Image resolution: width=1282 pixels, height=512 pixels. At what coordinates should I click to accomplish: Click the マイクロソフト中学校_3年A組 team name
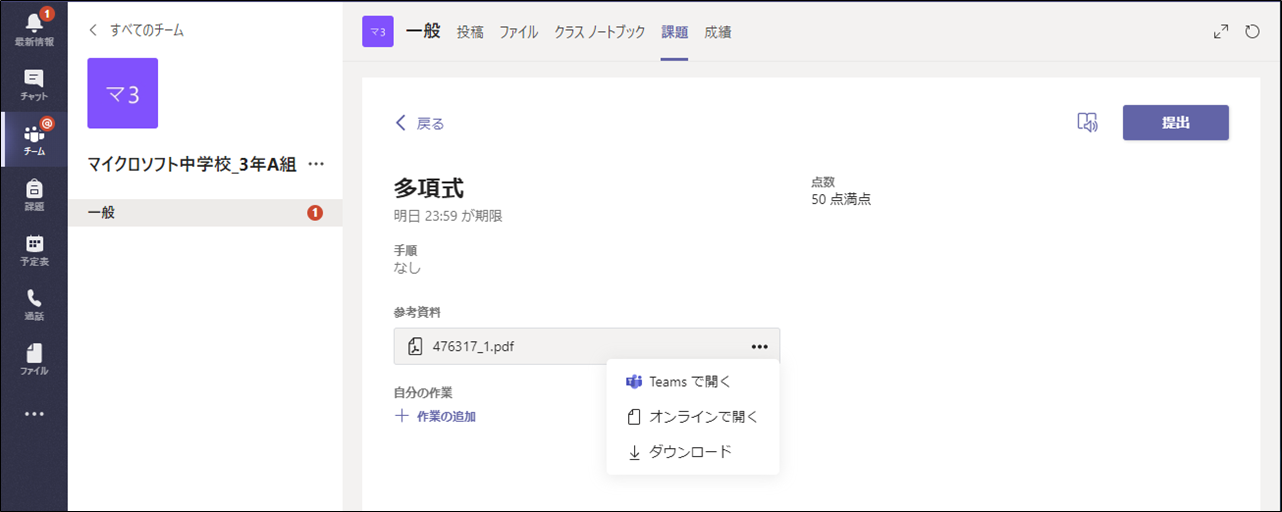tap(192, 164)
